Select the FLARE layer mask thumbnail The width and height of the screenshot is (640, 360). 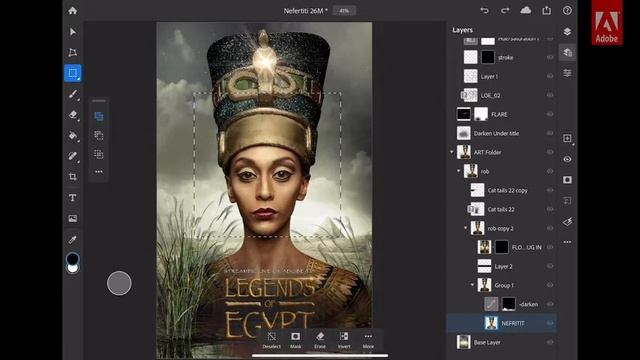[481, 114]
